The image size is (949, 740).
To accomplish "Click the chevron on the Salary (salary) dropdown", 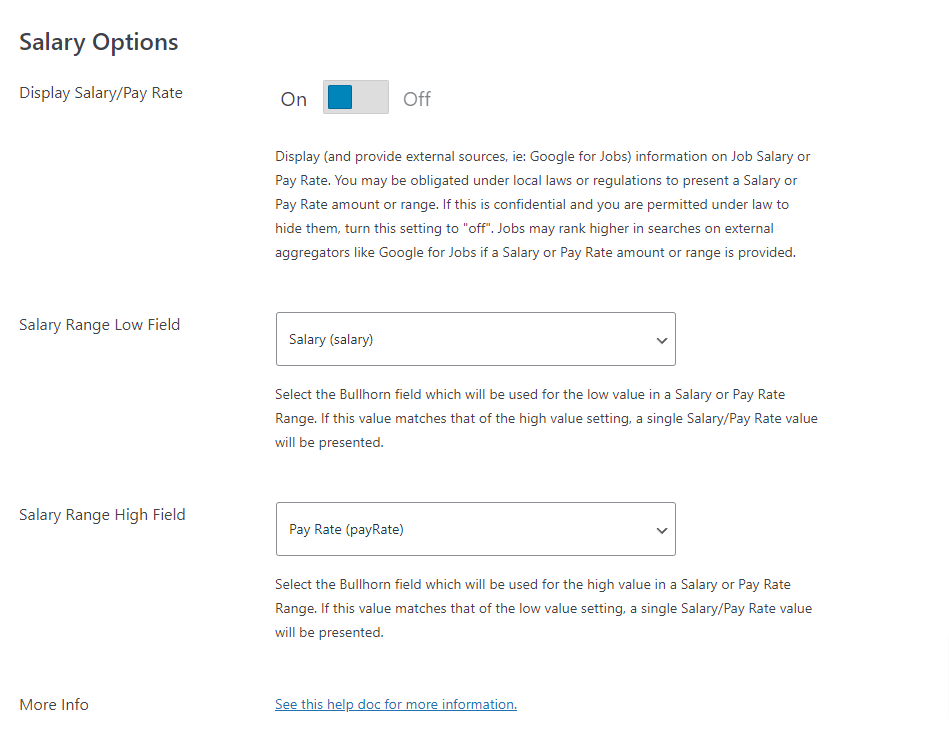I will (x=661, y=339).
